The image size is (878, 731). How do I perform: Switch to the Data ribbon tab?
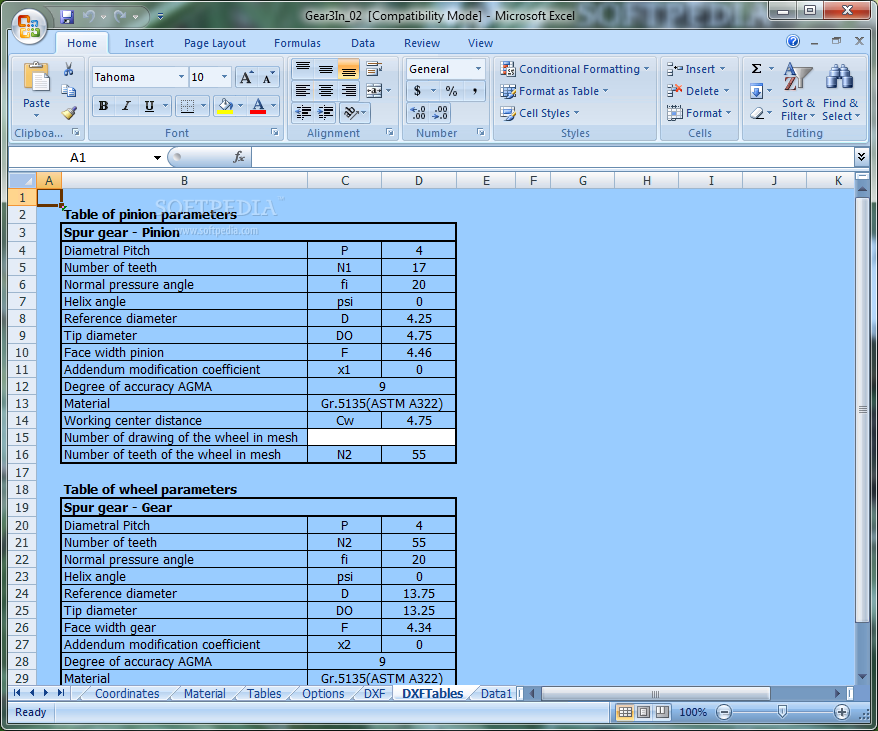click(363, 43)
